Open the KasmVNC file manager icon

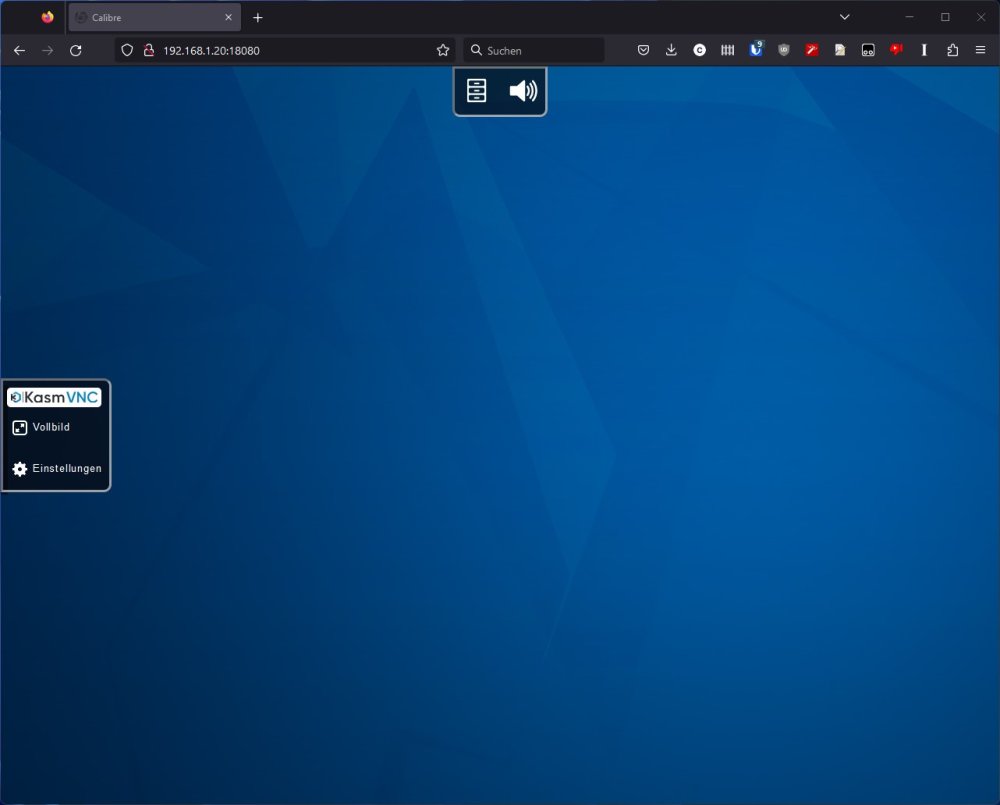[476, 91]
